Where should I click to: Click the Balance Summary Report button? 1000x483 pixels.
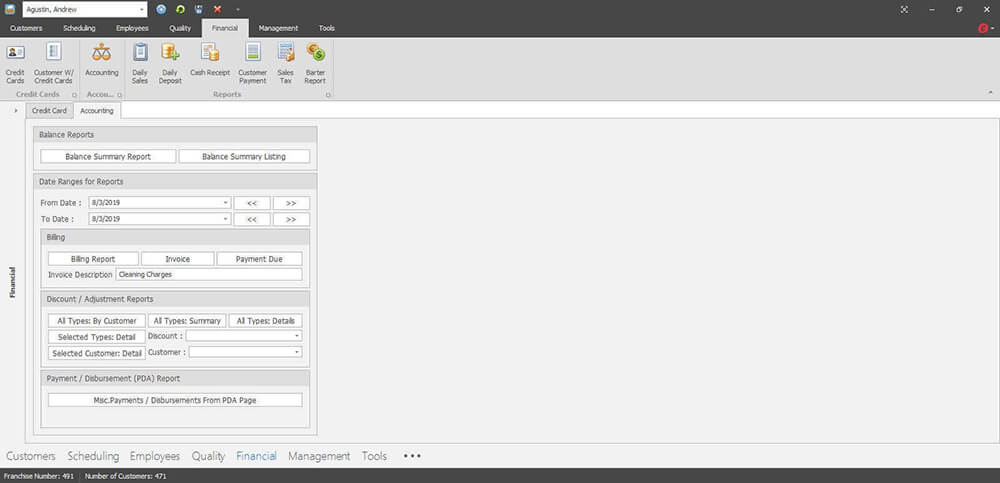[x=108, y=157]
